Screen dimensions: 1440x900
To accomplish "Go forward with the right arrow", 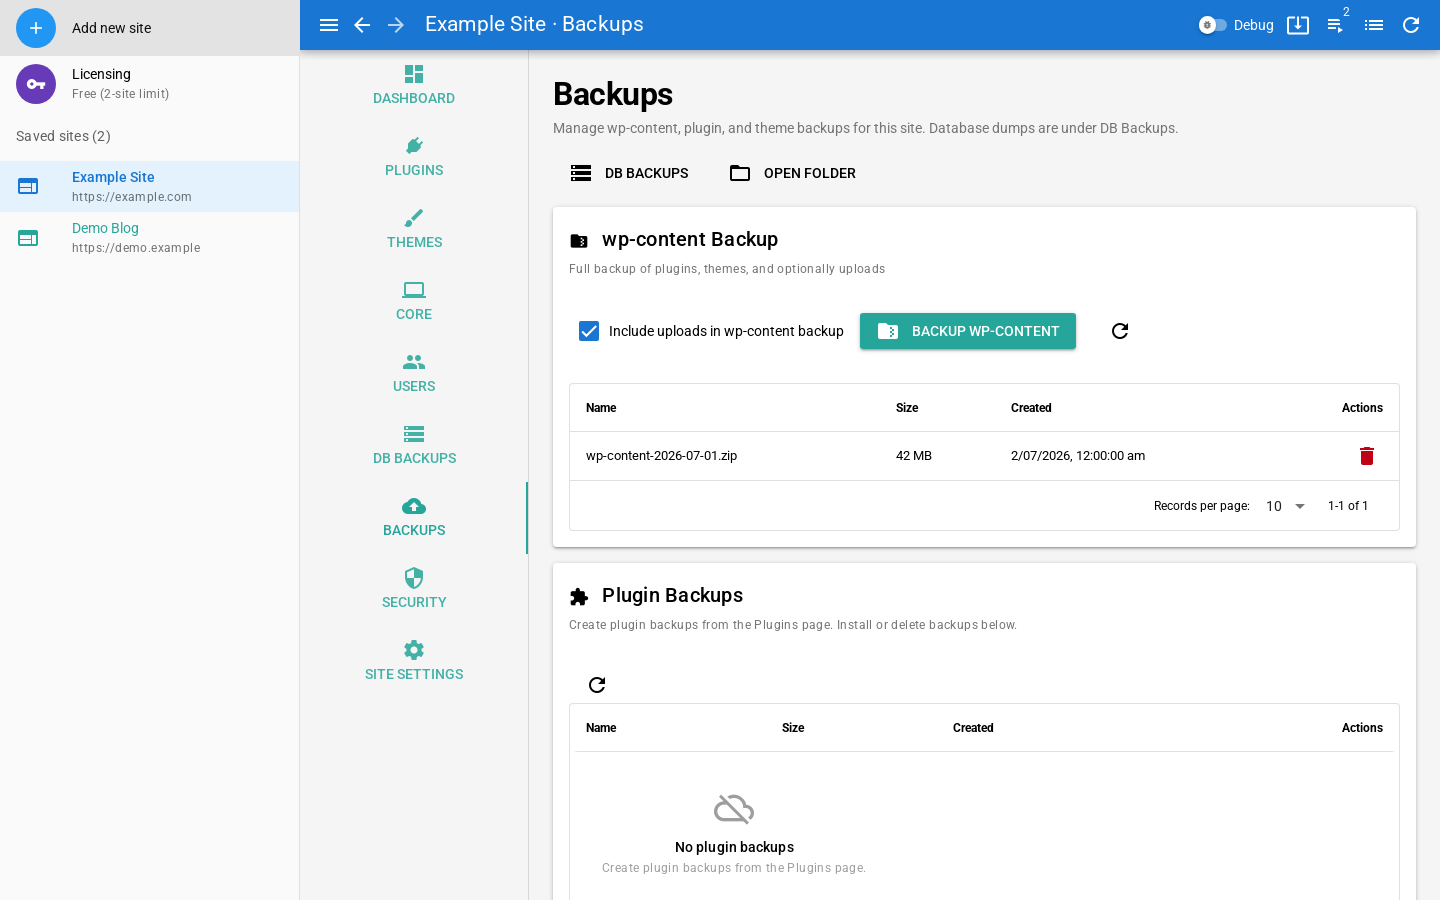I will click(396, 25).
